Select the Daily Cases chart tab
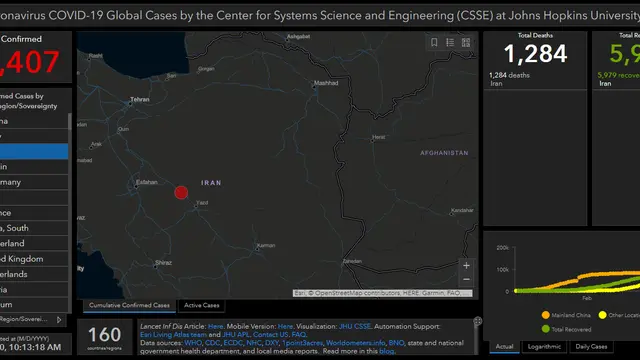Screen dimensions: 640x360 pyautogui.click(x=591, y=347)
